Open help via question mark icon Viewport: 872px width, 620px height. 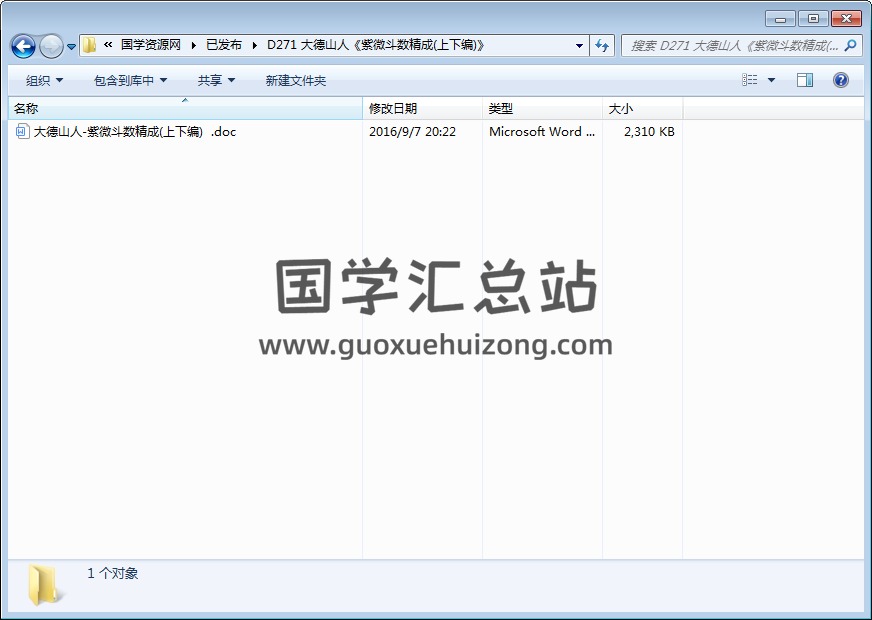click(x=841, y=80)
